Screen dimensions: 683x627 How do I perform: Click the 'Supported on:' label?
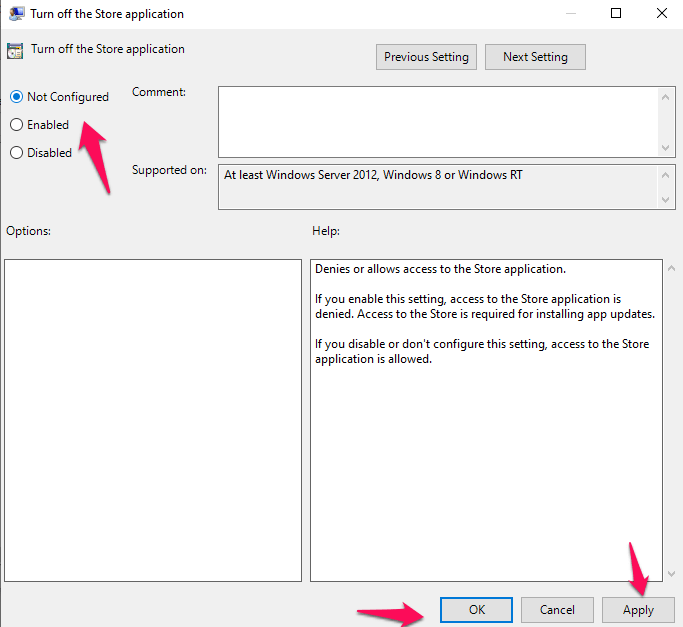coord(169,170)
